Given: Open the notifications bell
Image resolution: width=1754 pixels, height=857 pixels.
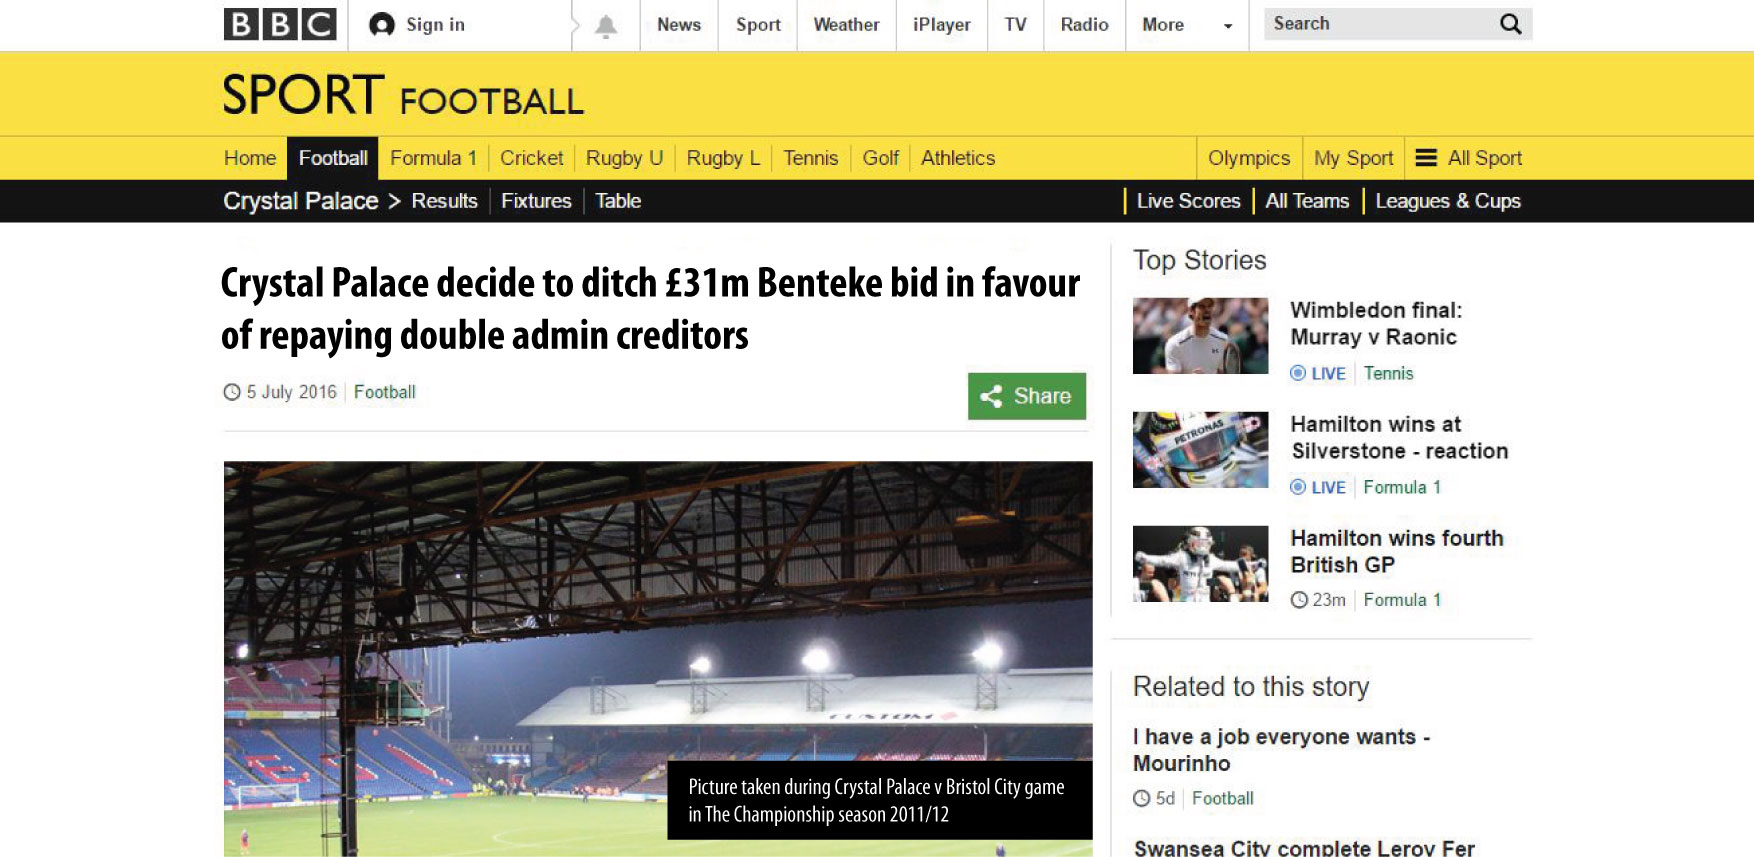Looking at the screenshot, I should pos(605,26).
